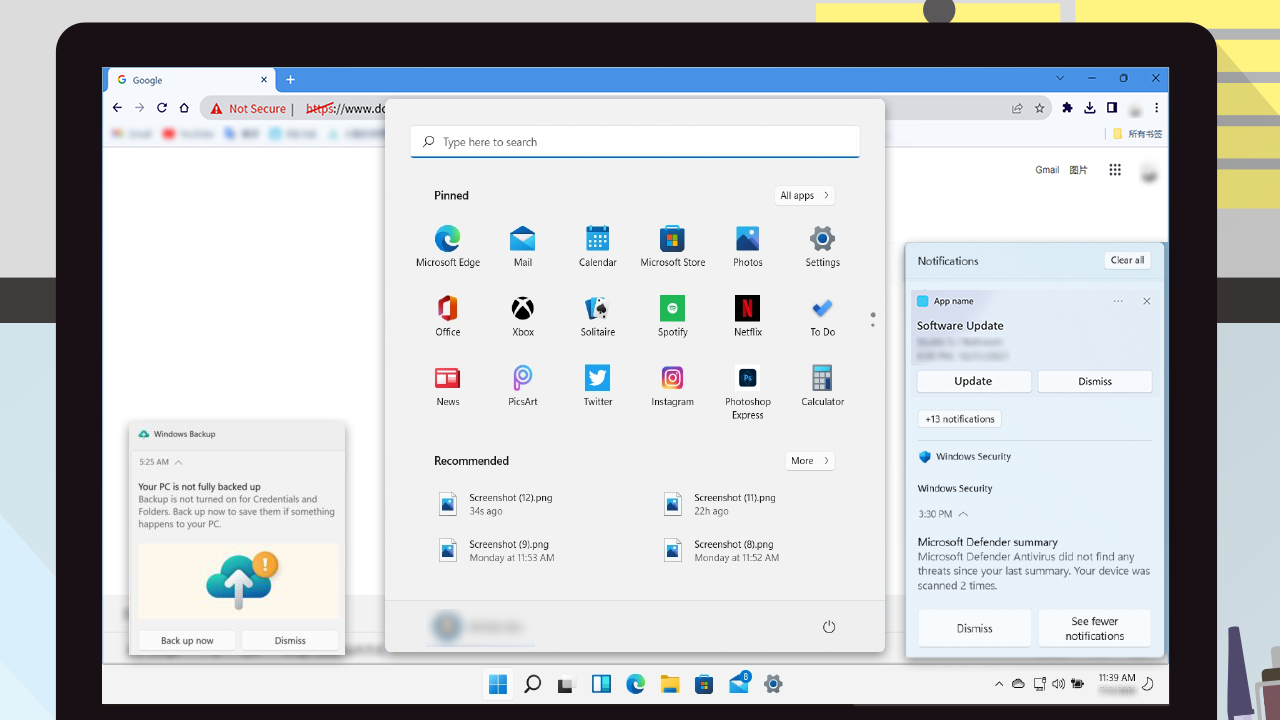This screenshot has width=1280, height=720.
Task: Open the volume control in the system tray
Action: pos(1059,684)
